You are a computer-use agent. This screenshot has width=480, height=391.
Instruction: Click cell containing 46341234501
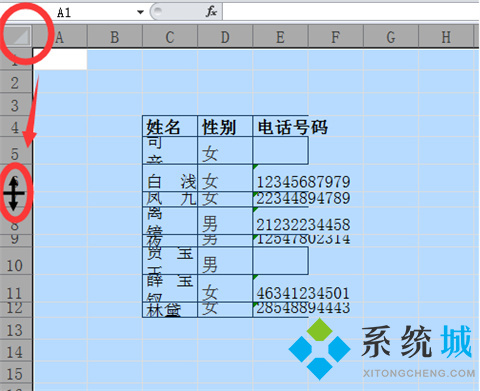point(281,288)
